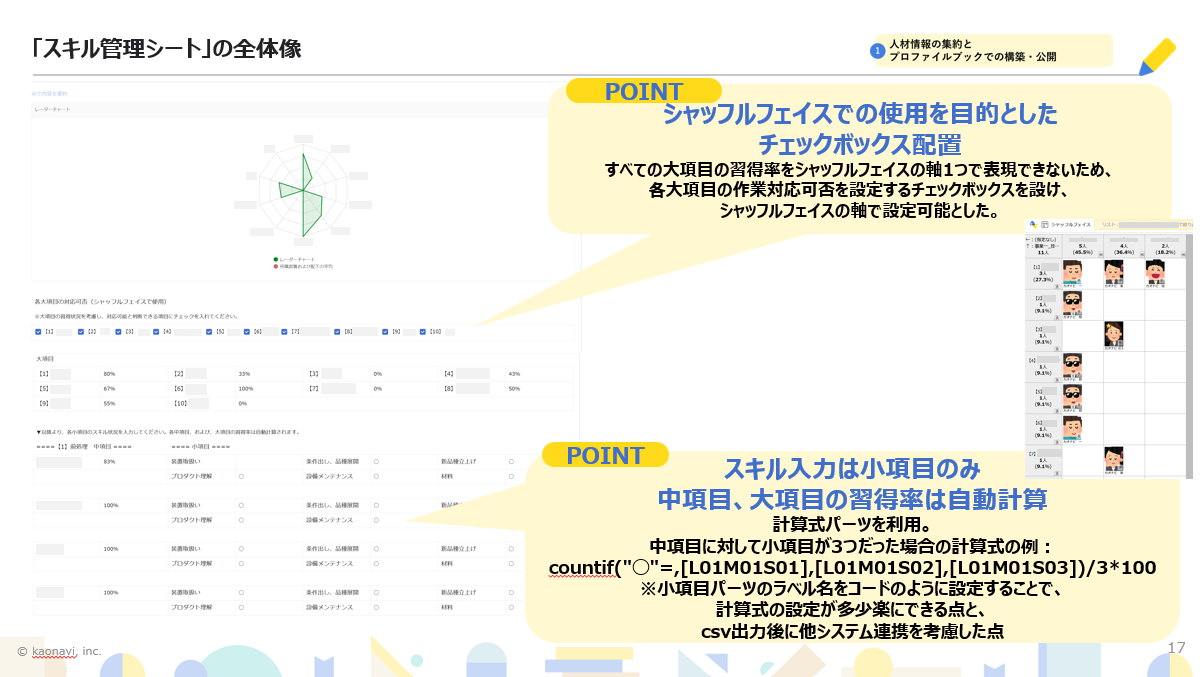This screenshot has width=1200, height=677.
Task: Expand the 5人 (45.5%) column header options
Action: pos(1100,253)
